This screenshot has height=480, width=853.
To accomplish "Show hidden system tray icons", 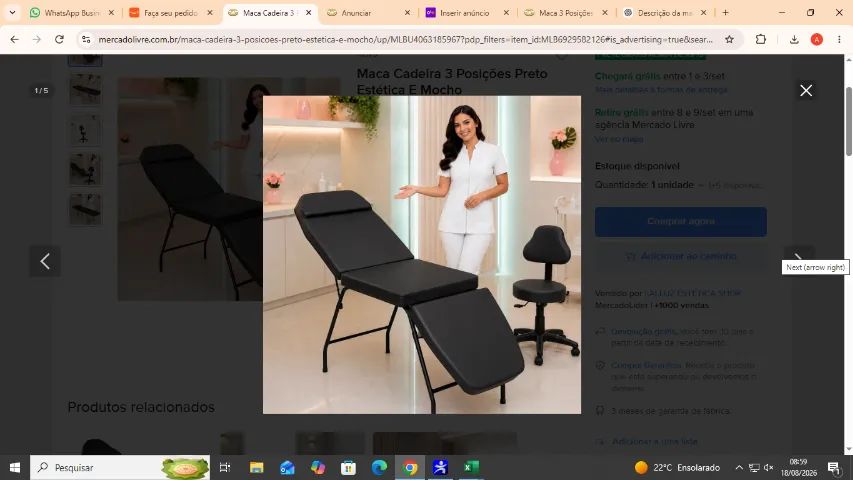I will tap(739, 467).
